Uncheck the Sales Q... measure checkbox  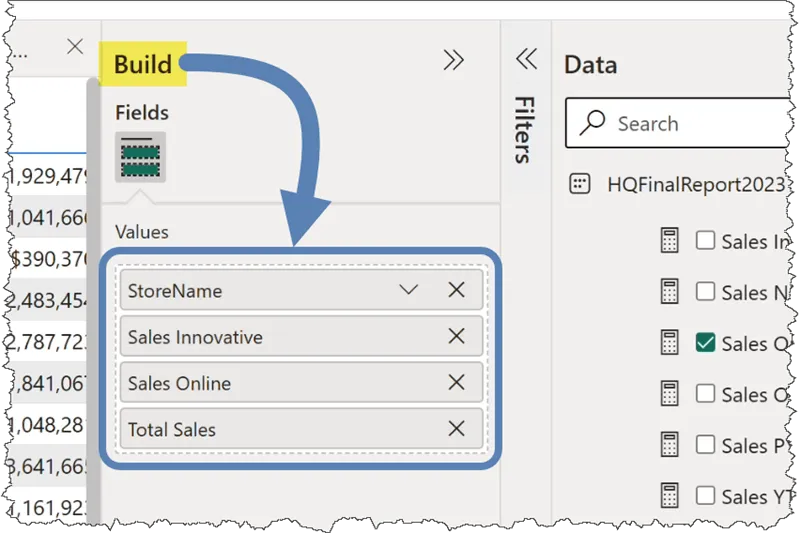[x=706, y=343]
